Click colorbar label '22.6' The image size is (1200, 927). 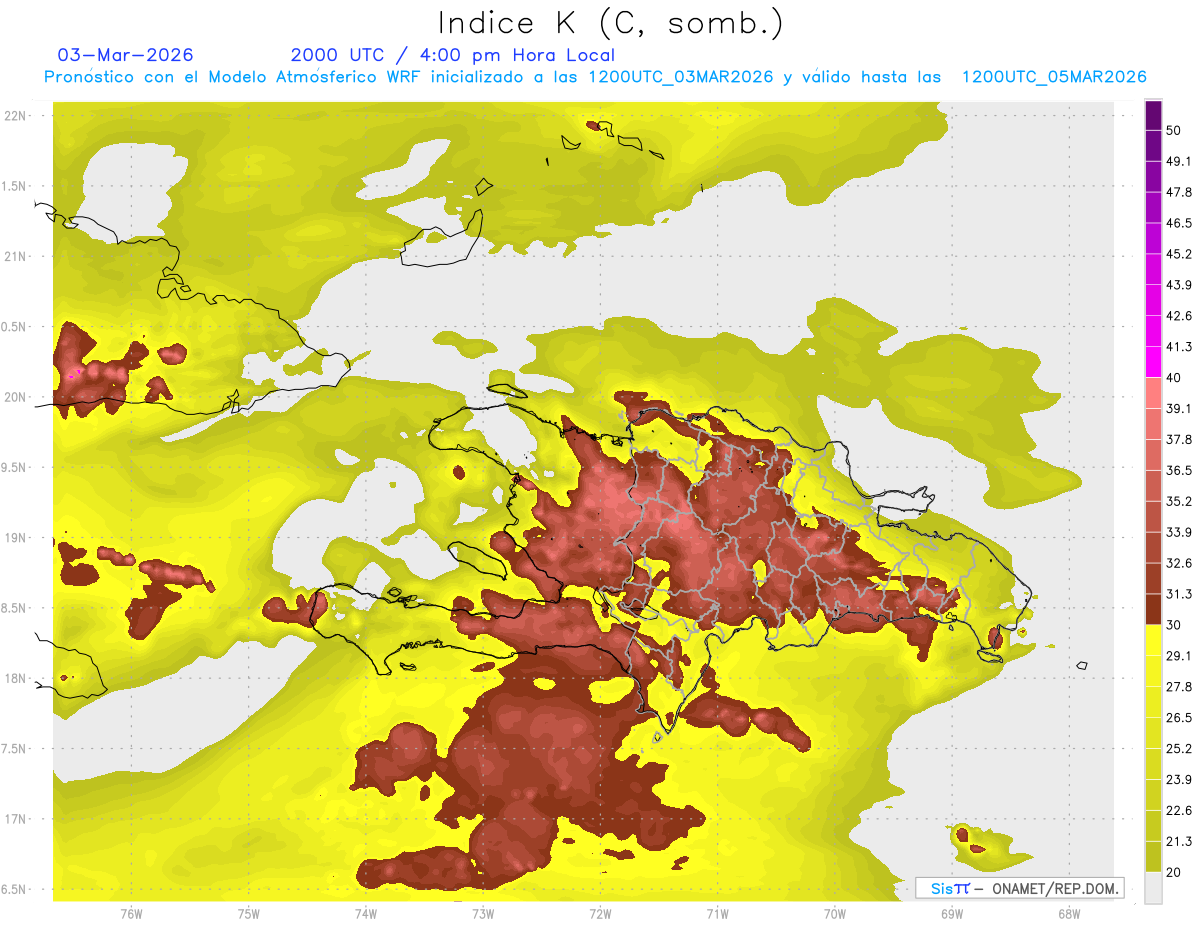pyautogui.click(x=1179, y=811)
